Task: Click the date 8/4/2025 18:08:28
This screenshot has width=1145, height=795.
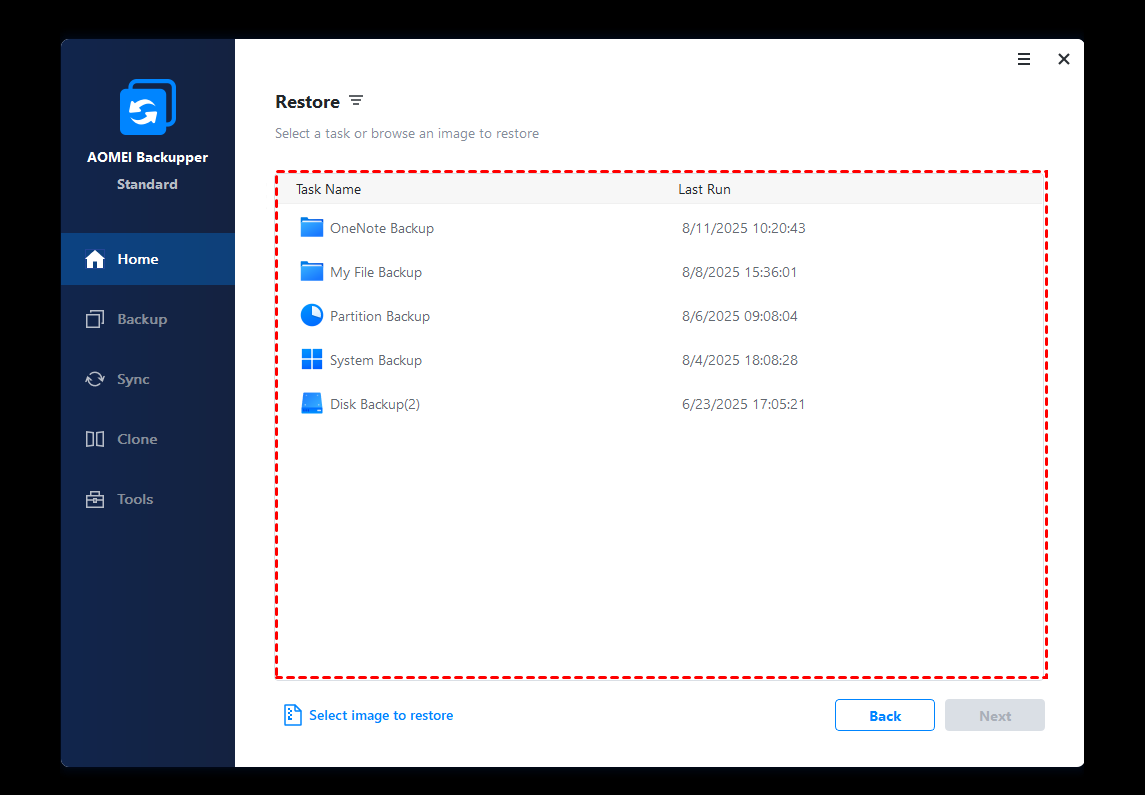Action: [x=740, y=360]
